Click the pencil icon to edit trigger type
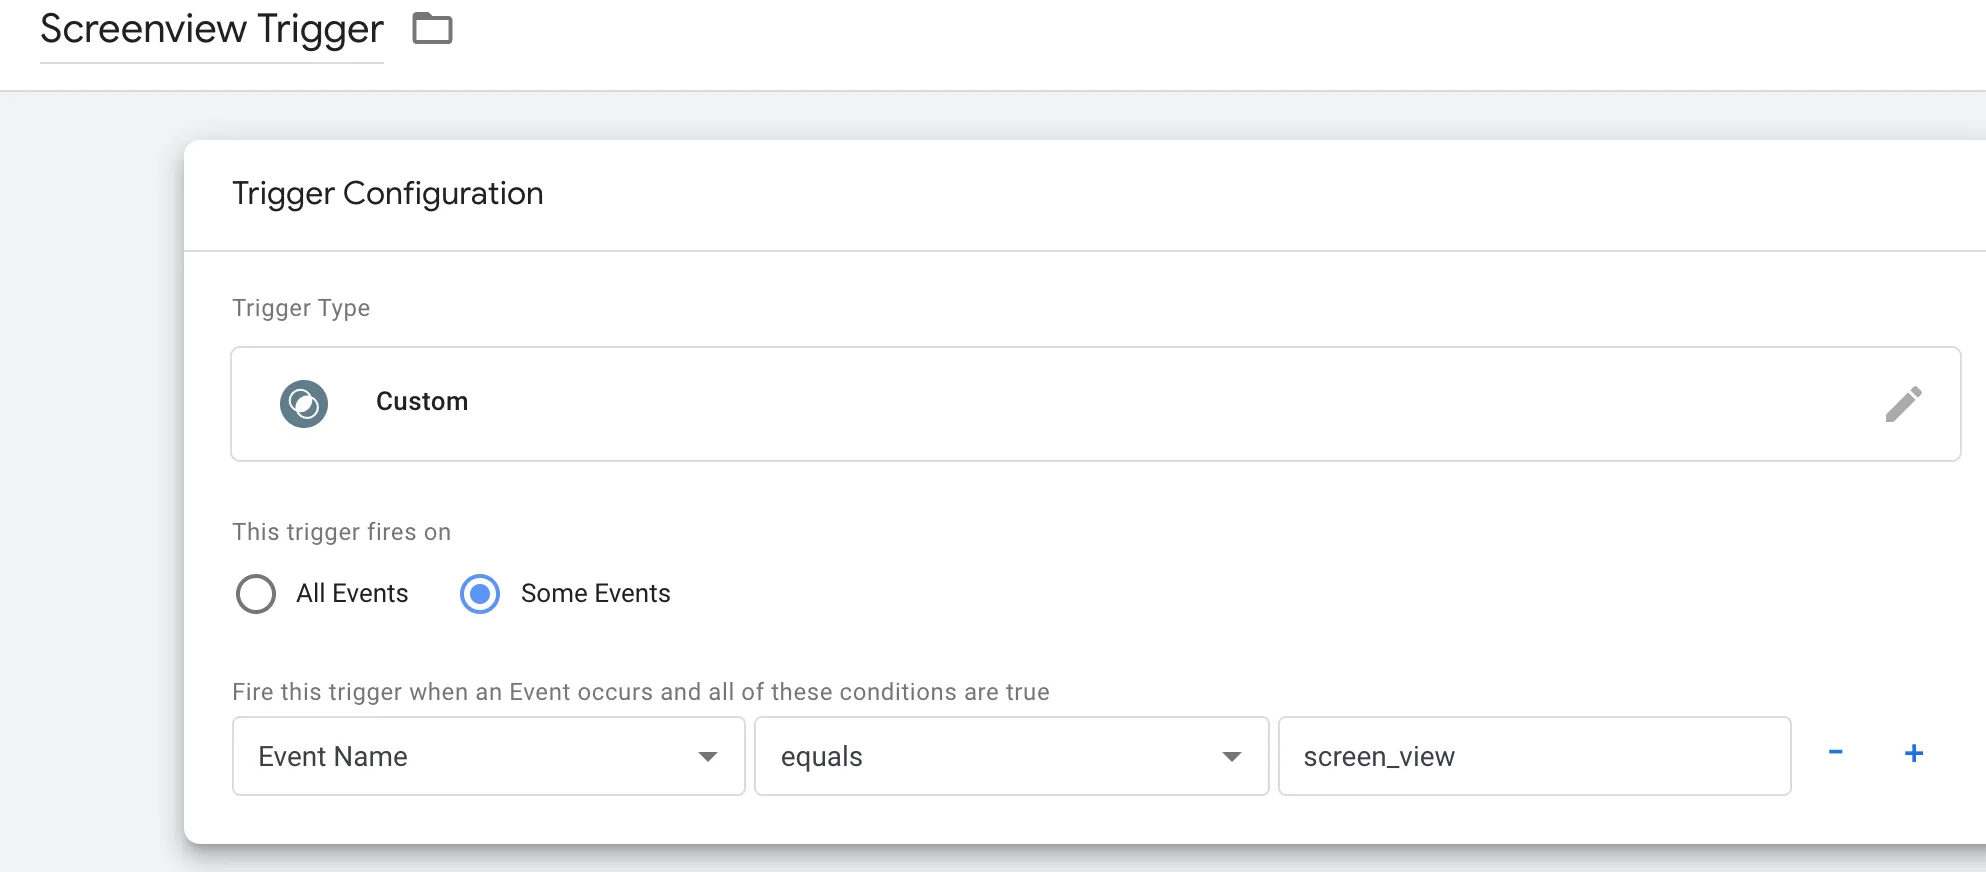Screen dimensions: 1986x872 coord(1903,404)
